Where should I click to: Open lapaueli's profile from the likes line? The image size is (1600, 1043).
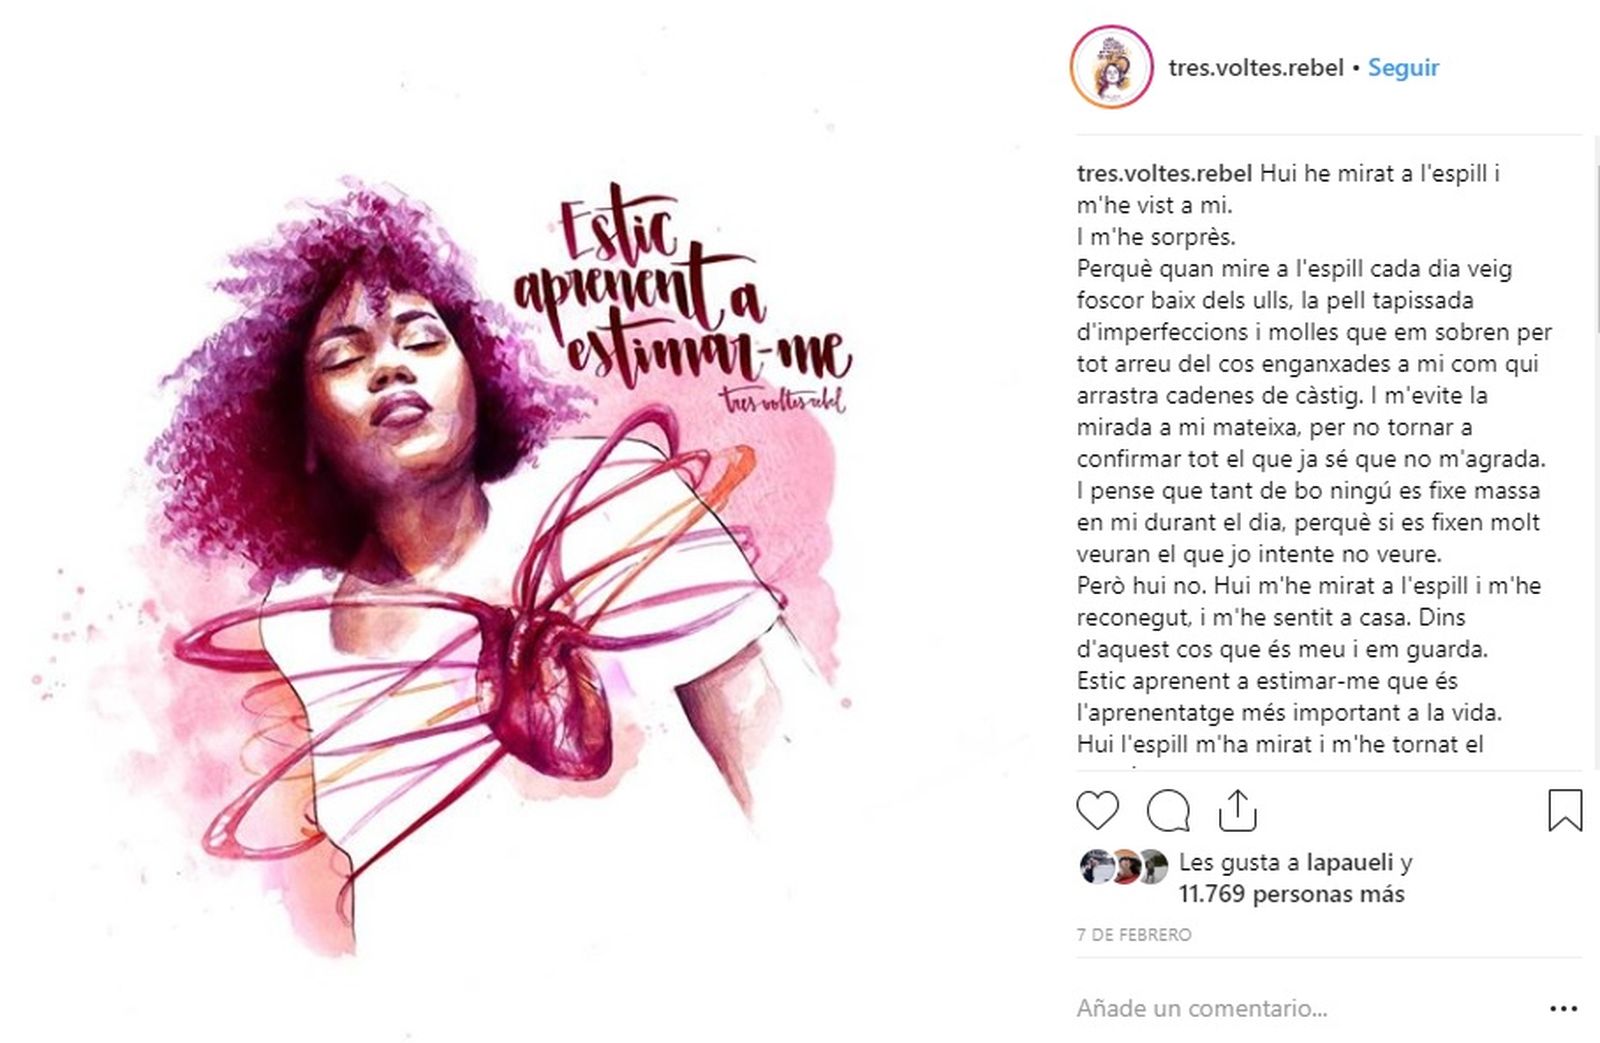1350,862
